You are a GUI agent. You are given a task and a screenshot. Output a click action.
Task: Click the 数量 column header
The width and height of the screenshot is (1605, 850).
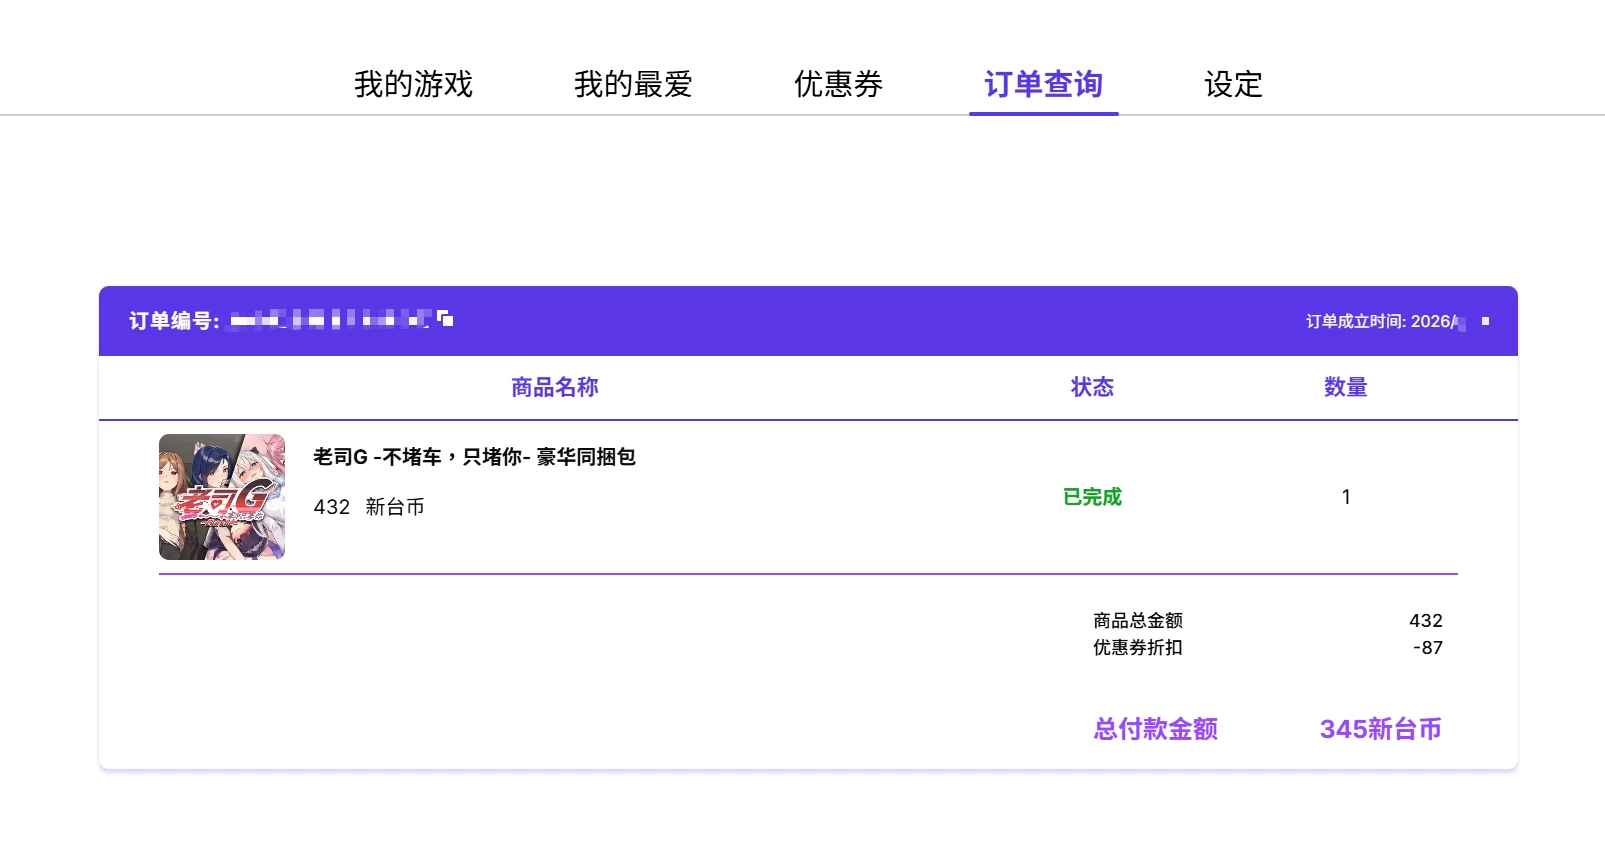pyautogui.click(x=1345, y=387)
